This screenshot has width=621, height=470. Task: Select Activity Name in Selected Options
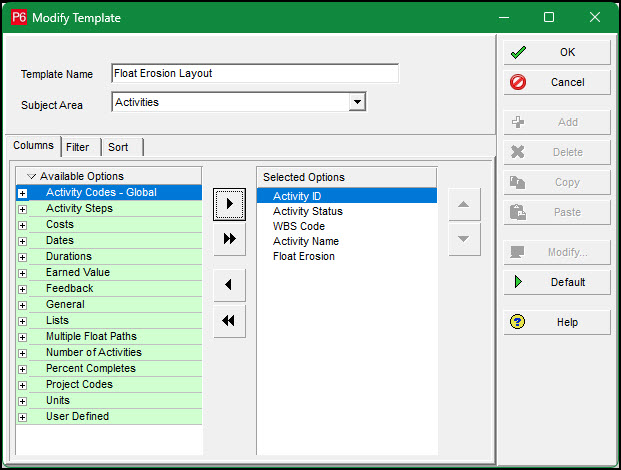[347, 241]
